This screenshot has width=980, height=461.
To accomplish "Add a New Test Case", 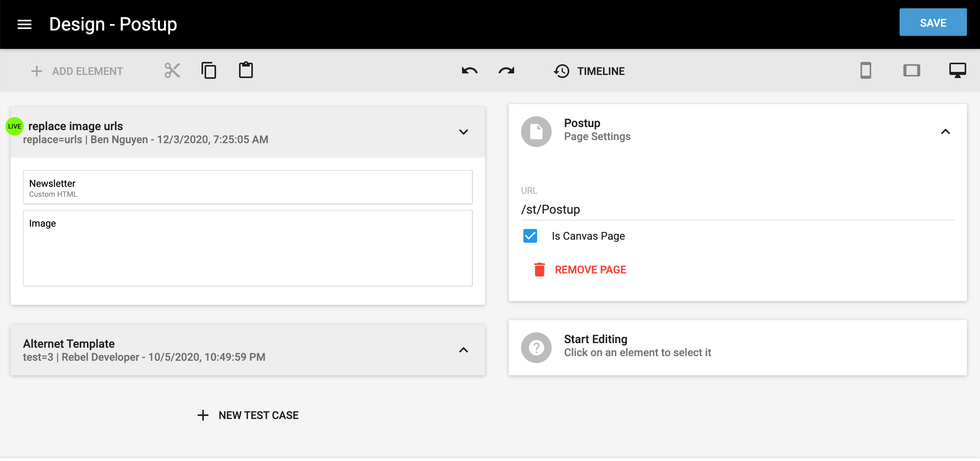I will (x=247, y=415).
